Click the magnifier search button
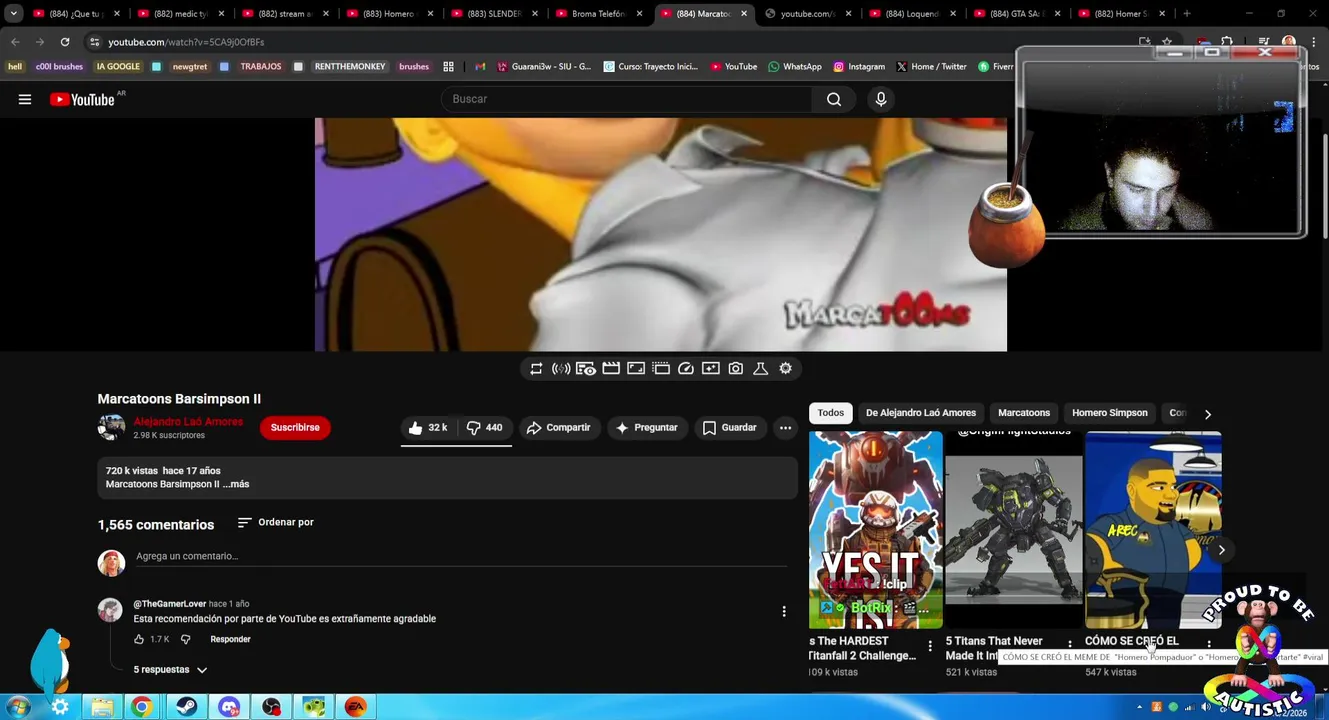The image size is (1329, 720). (834, 99)
